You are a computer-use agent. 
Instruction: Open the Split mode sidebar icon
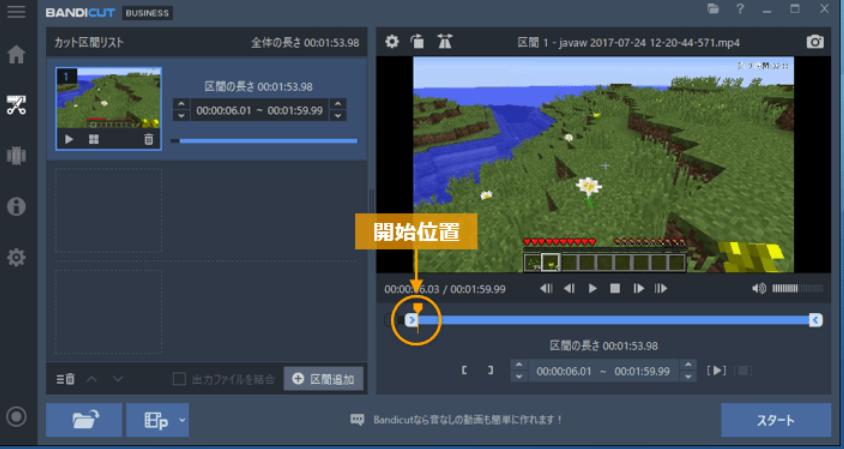pyautogui.click(x=16, y=156)
